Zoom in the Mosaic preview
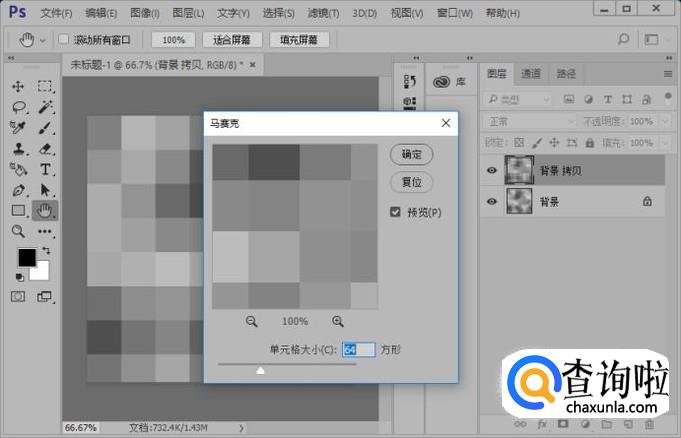 (337, 322)
